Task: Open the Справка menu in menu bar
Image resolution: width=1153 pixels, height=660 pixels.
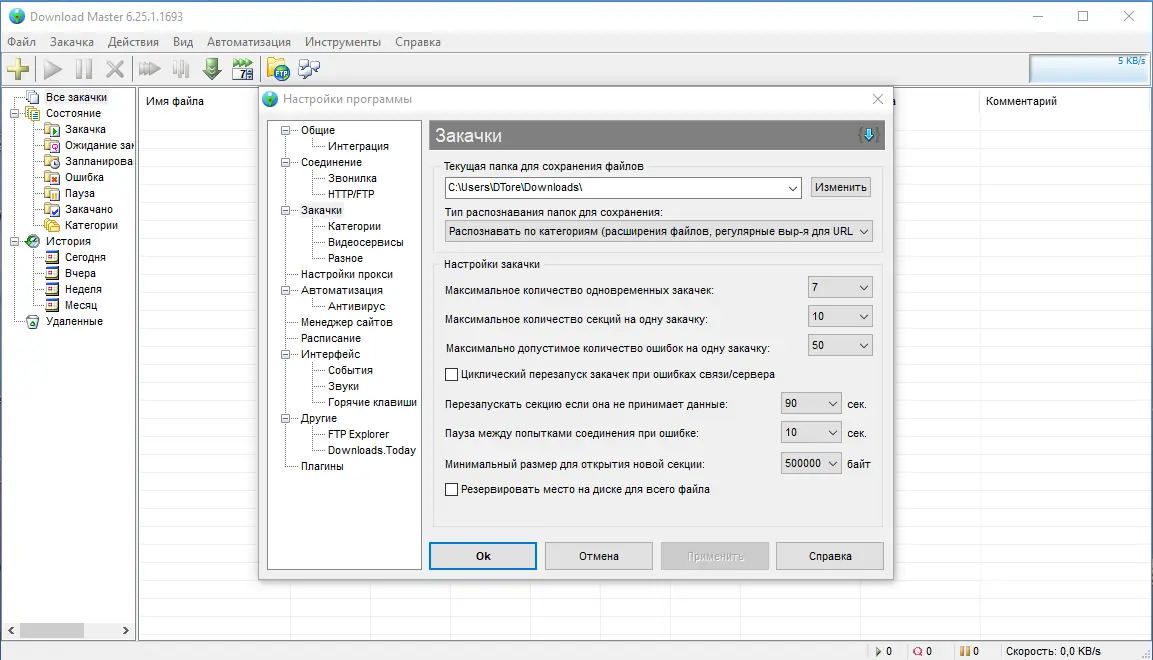Action: click(418, 42)
